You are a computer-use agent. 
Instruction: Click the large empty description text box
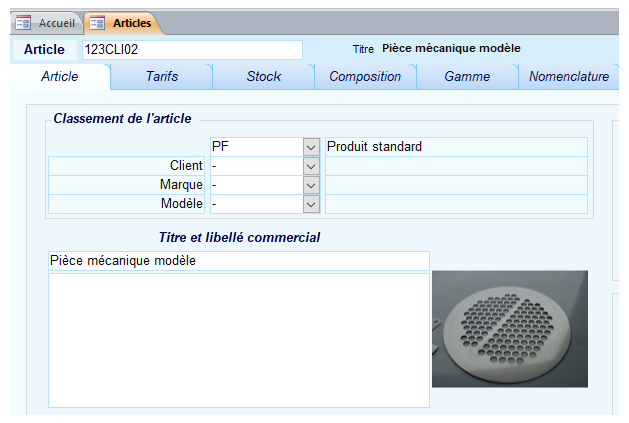(x=238, y=340)
